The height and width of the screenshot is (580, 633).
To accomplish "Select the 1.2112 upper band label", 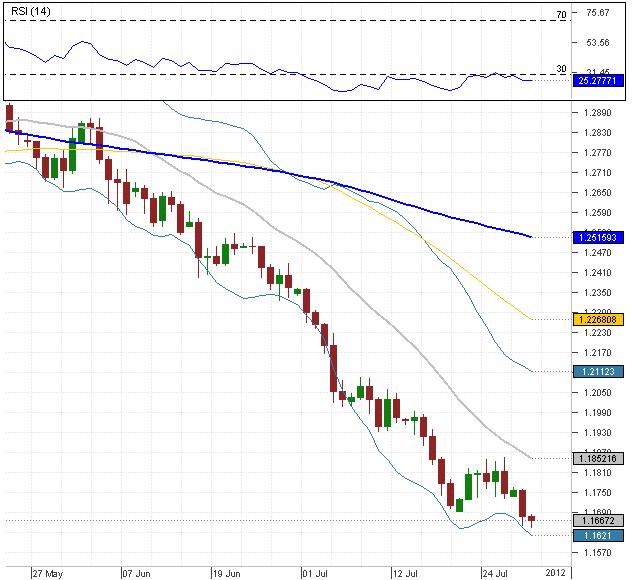I will point(599,371).
